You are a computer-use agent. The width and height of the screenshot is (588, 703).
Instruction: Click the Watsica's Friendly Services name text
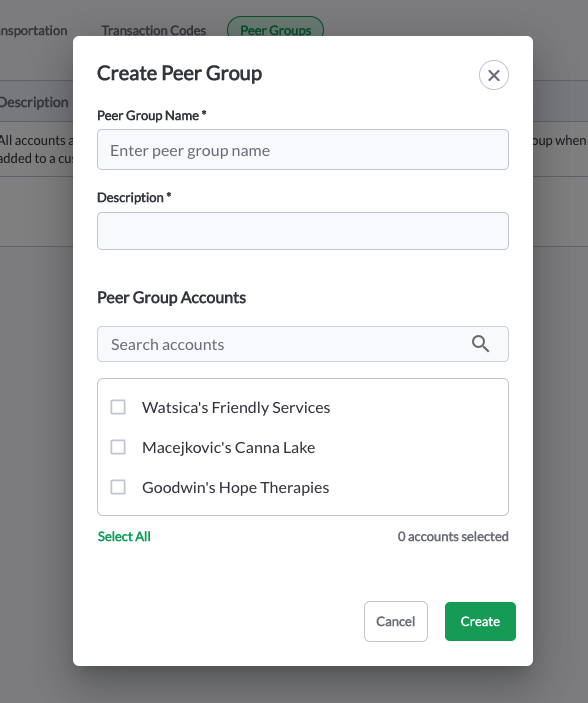pos(236,408)
